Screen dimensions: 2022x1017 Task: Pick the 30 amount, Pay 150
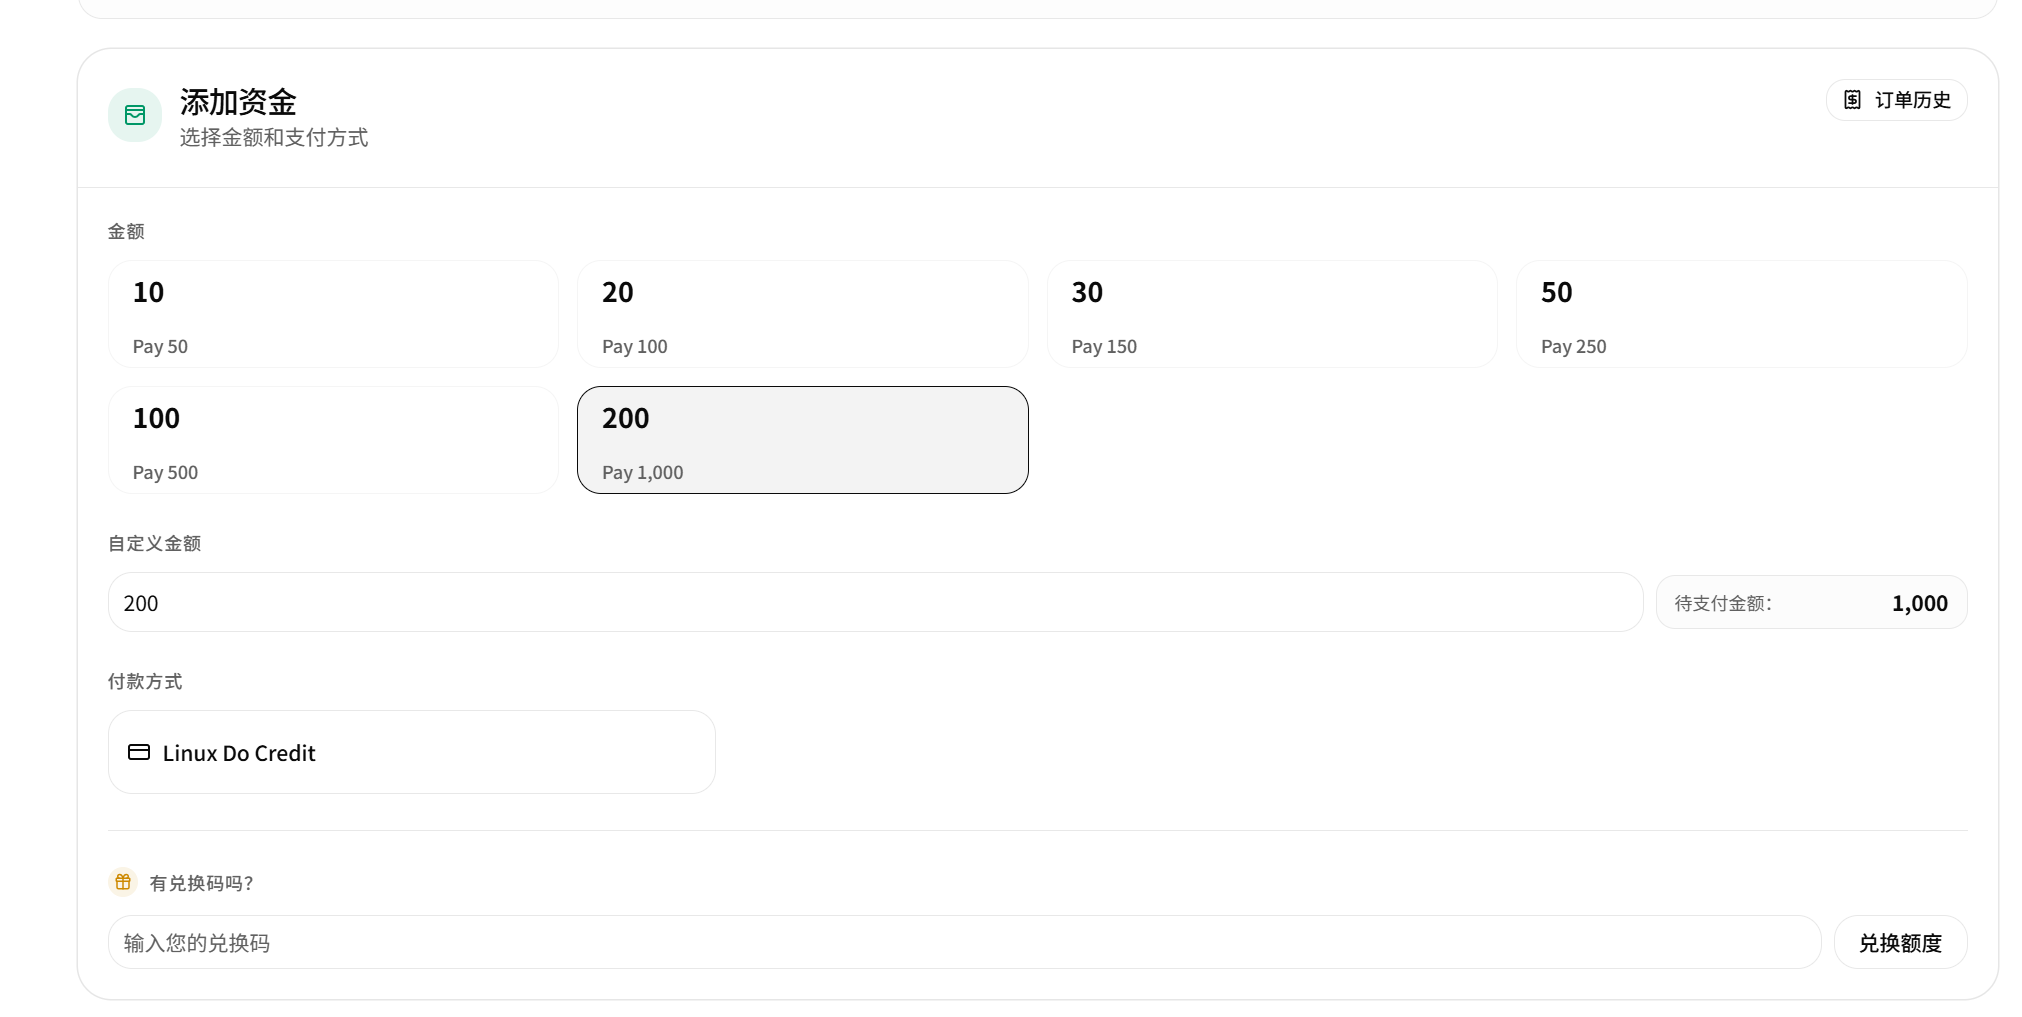(1272, 314)
